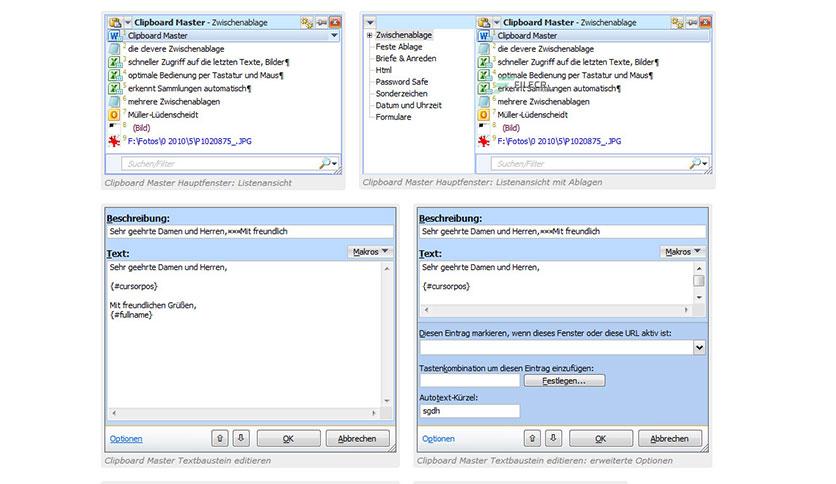Click Word icon beside 'Clipboard Master' in 'mit Ablagen' window
This screenshot has width=836, height=484.
(x=484, y=36)
